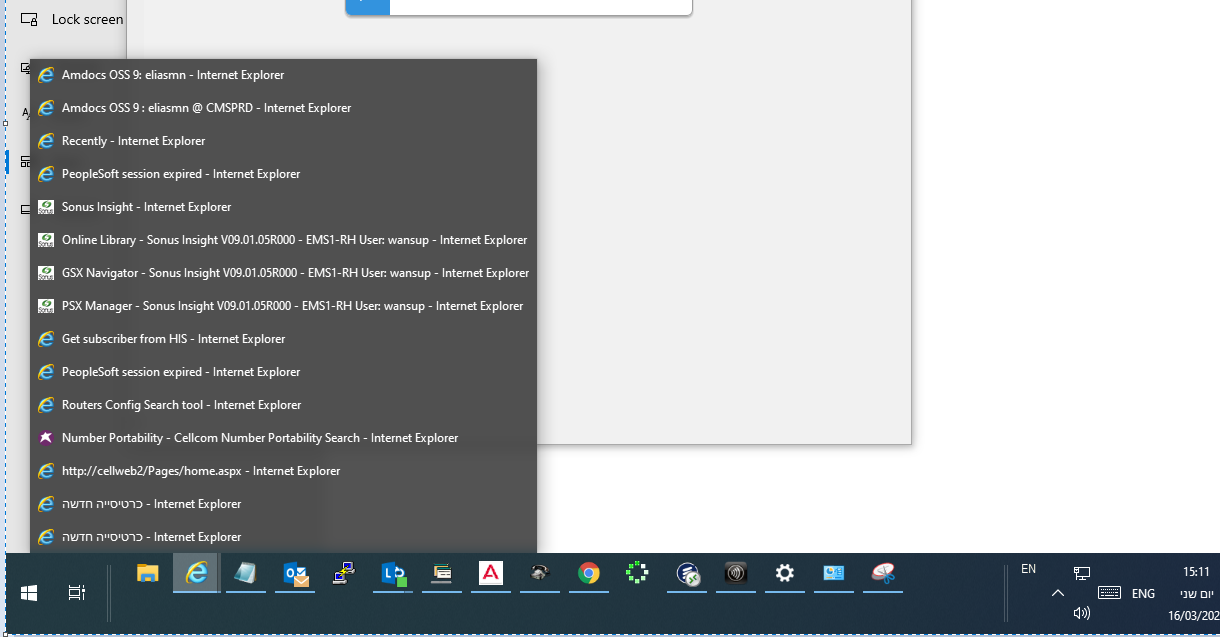Launch Google Chrome from the taskbar
1220x637 pixels.
[589, 573]
